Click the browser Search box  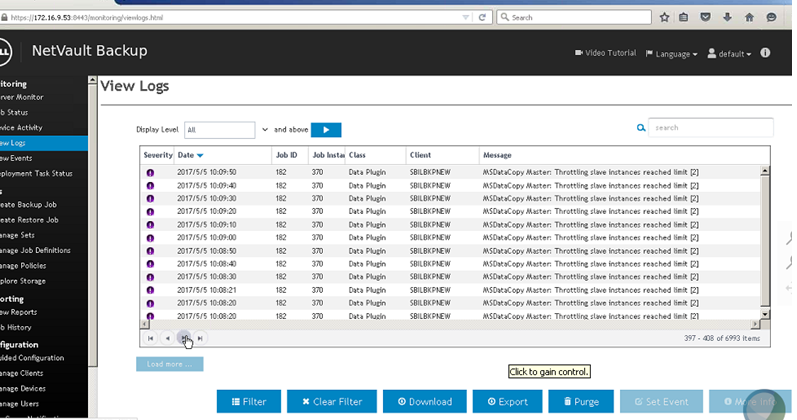point(574,17)
